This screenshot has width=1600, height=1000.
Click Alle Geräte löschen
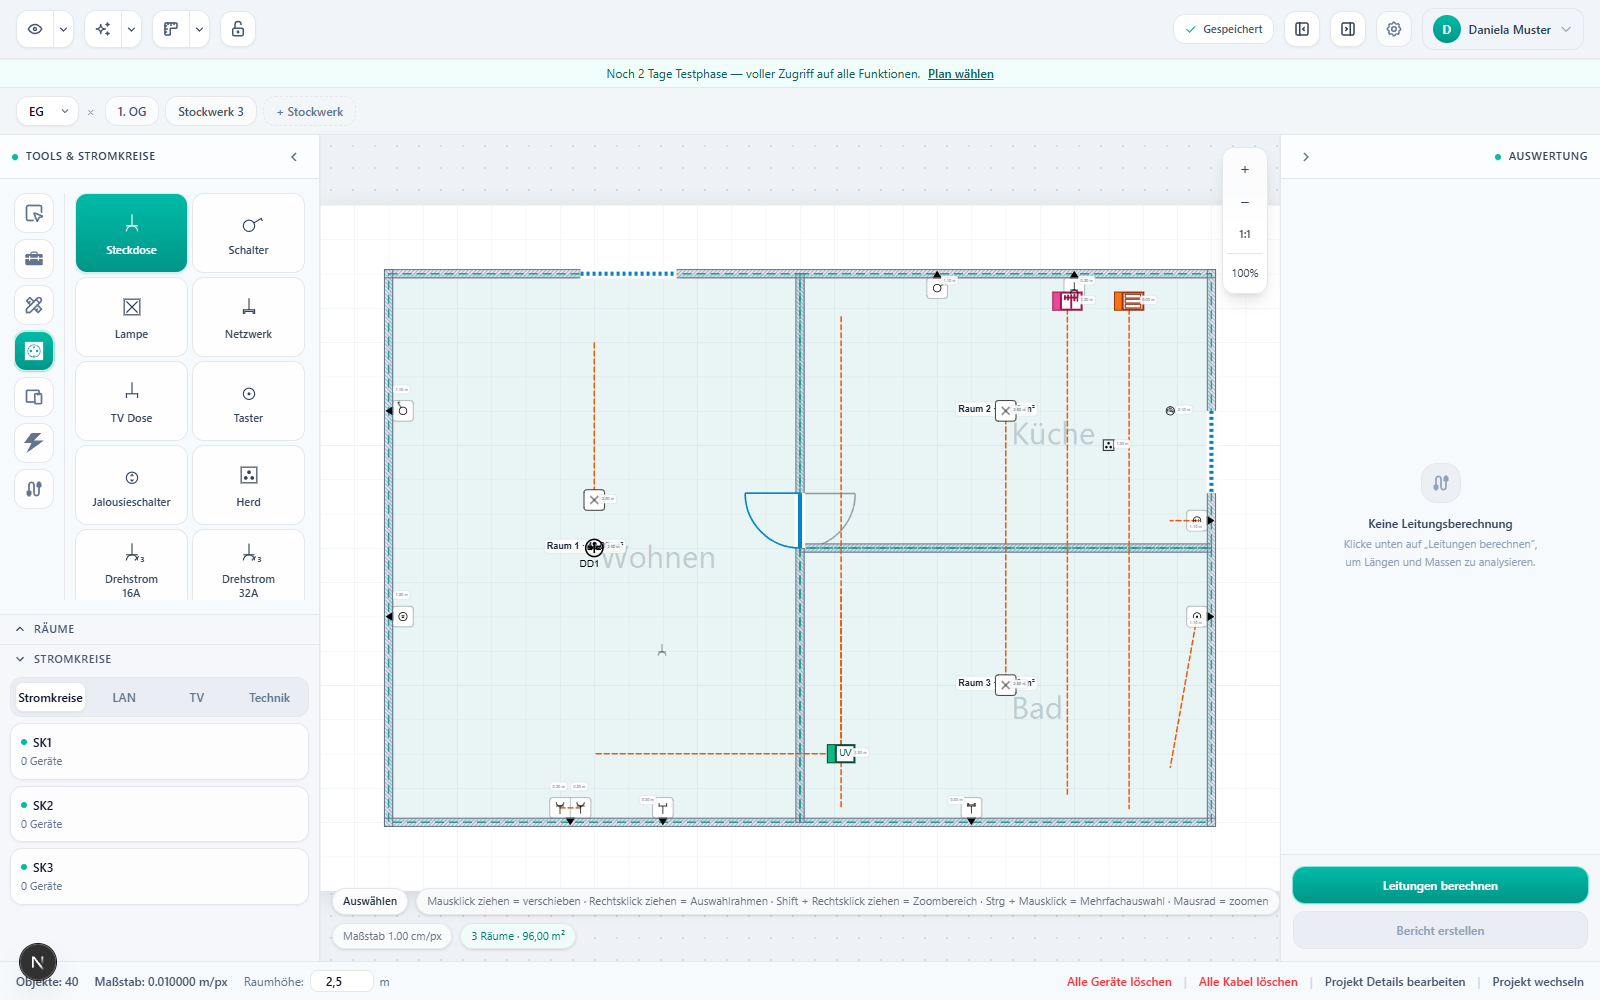1119,982
